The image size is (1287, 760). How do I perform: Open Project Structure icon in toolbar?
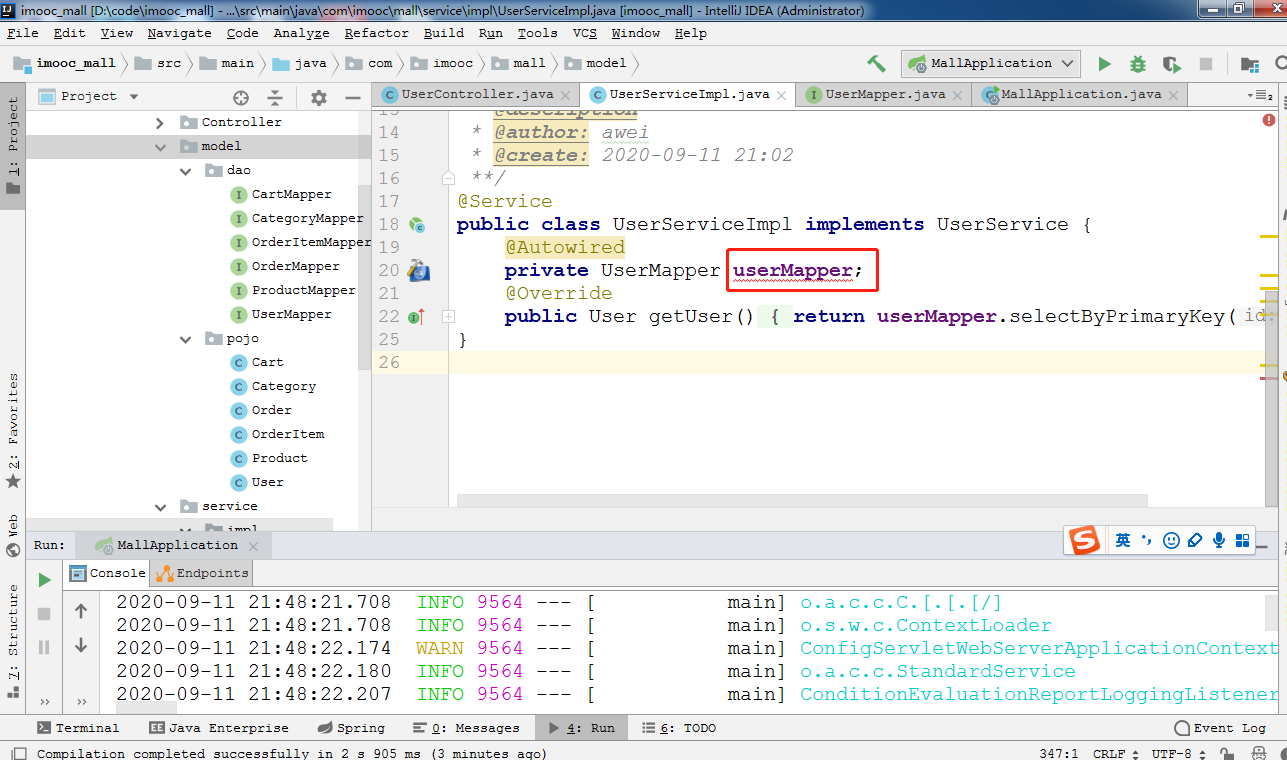click(1249, 64)
